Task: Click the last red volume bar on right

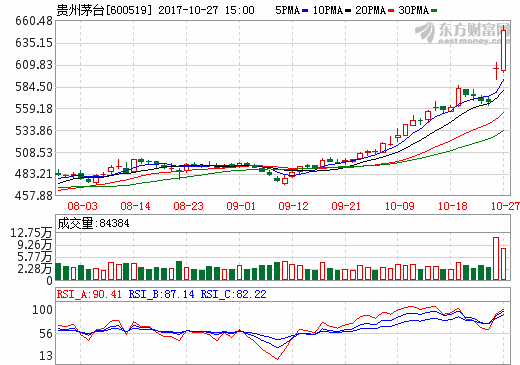Action: click(x=504, y=264)
